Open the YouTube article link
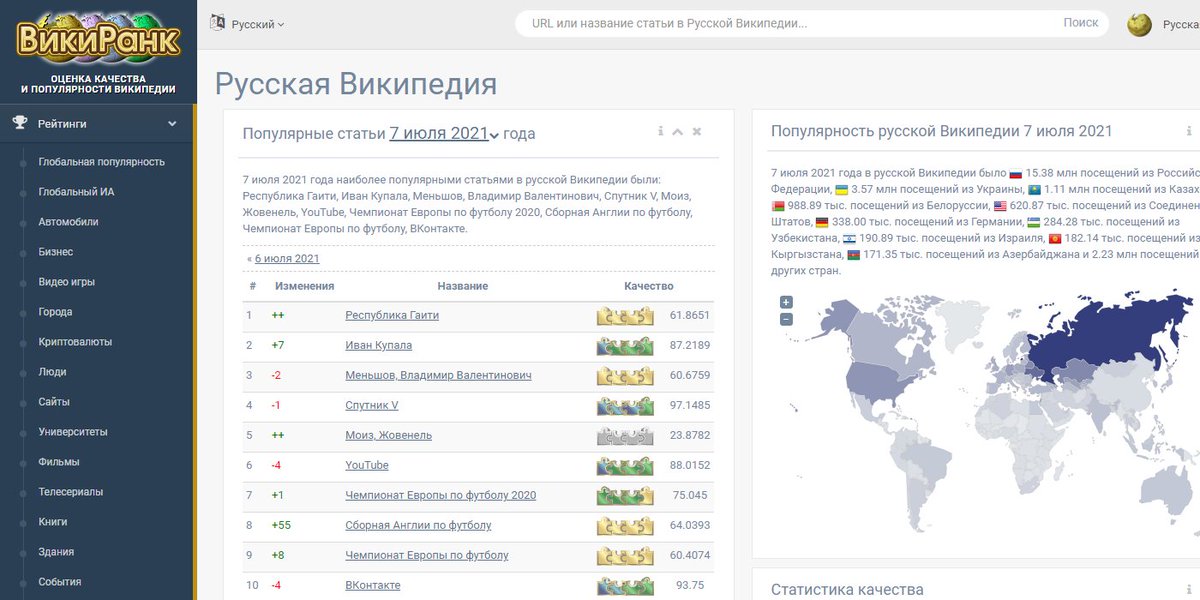Viewport: 1200px width, 600px height. coord(367,465)
